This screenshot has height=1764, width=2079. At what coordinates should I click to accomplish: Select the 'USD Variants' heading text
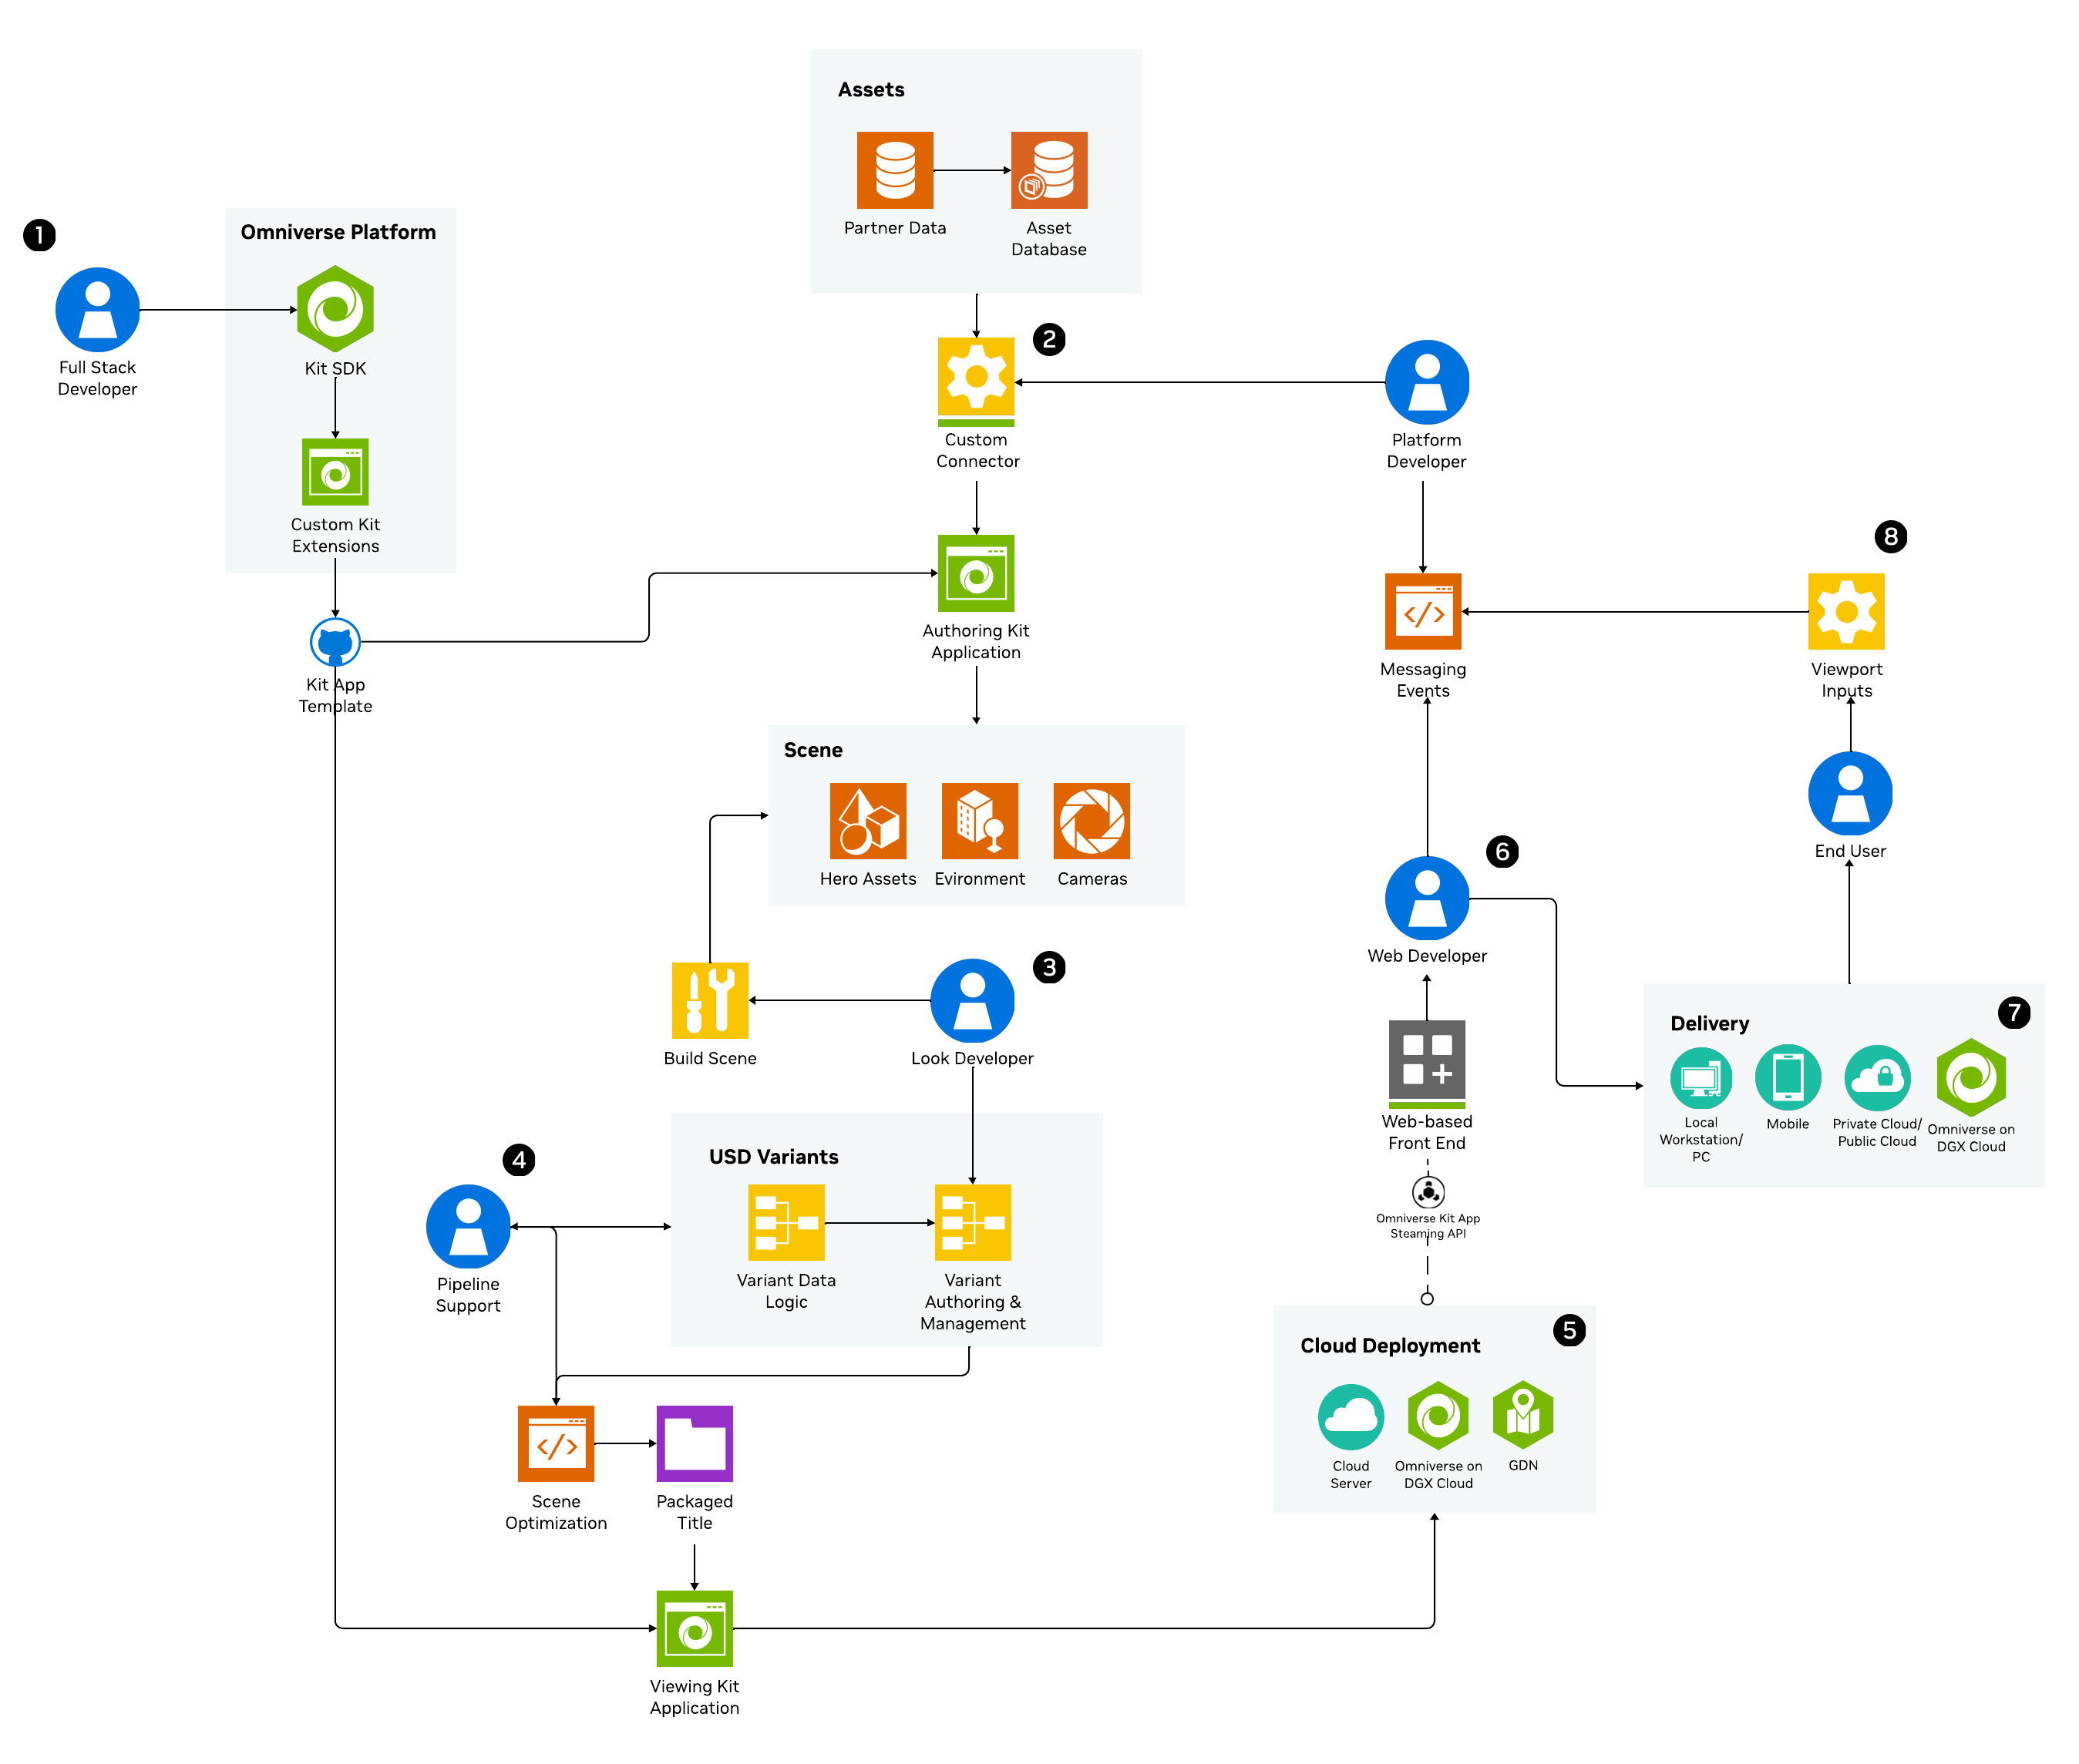tap(774, 1157)
